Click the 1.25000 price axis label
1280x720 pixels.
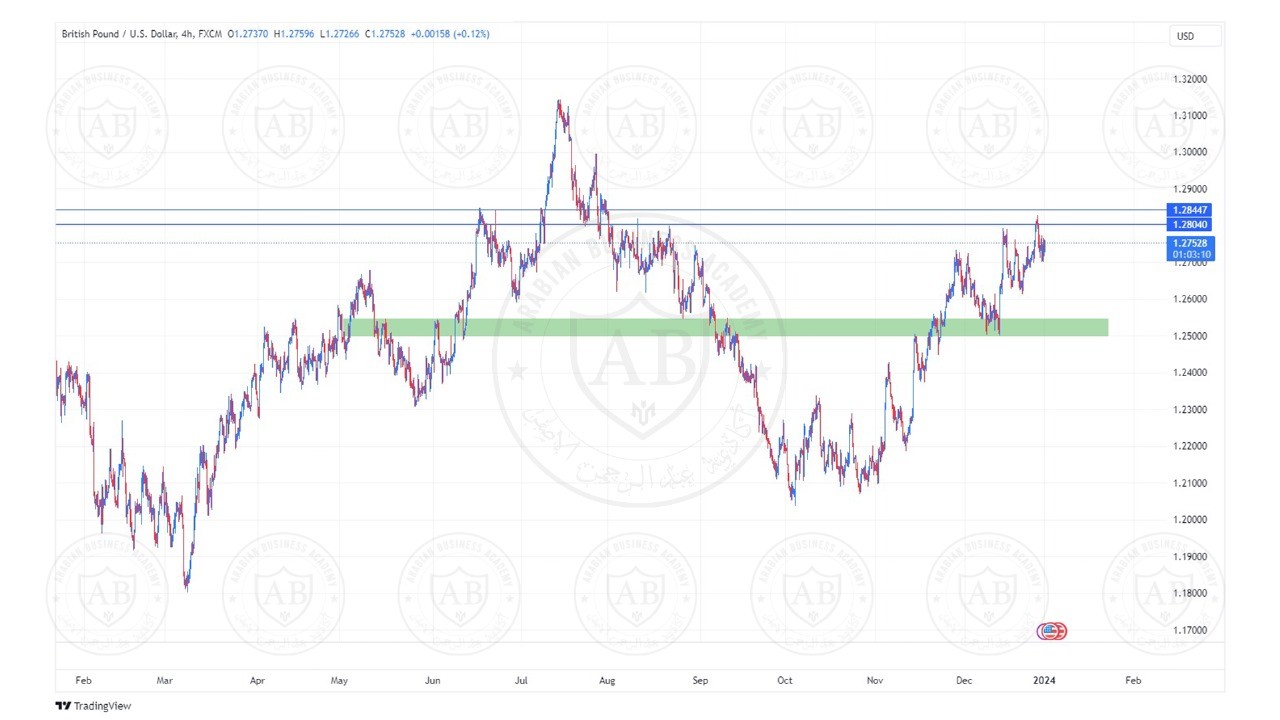pyautogui.click(x=1189, y=336)
